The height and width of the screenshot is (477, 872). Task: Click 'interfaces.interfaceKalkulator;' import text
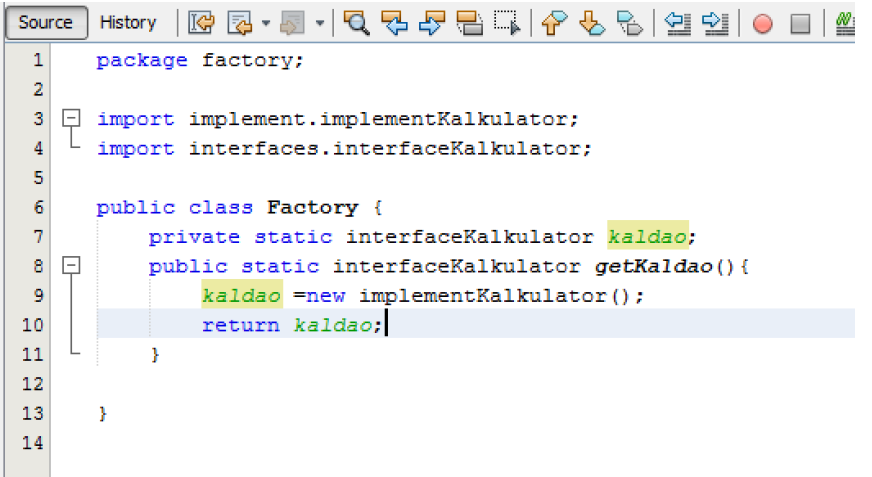coord(390,148)
